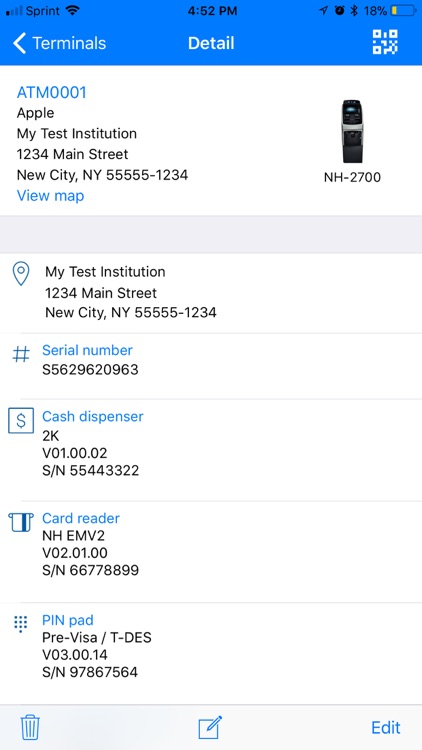Tap the trash delete icon
422x750 pixels.
point(30,728)
